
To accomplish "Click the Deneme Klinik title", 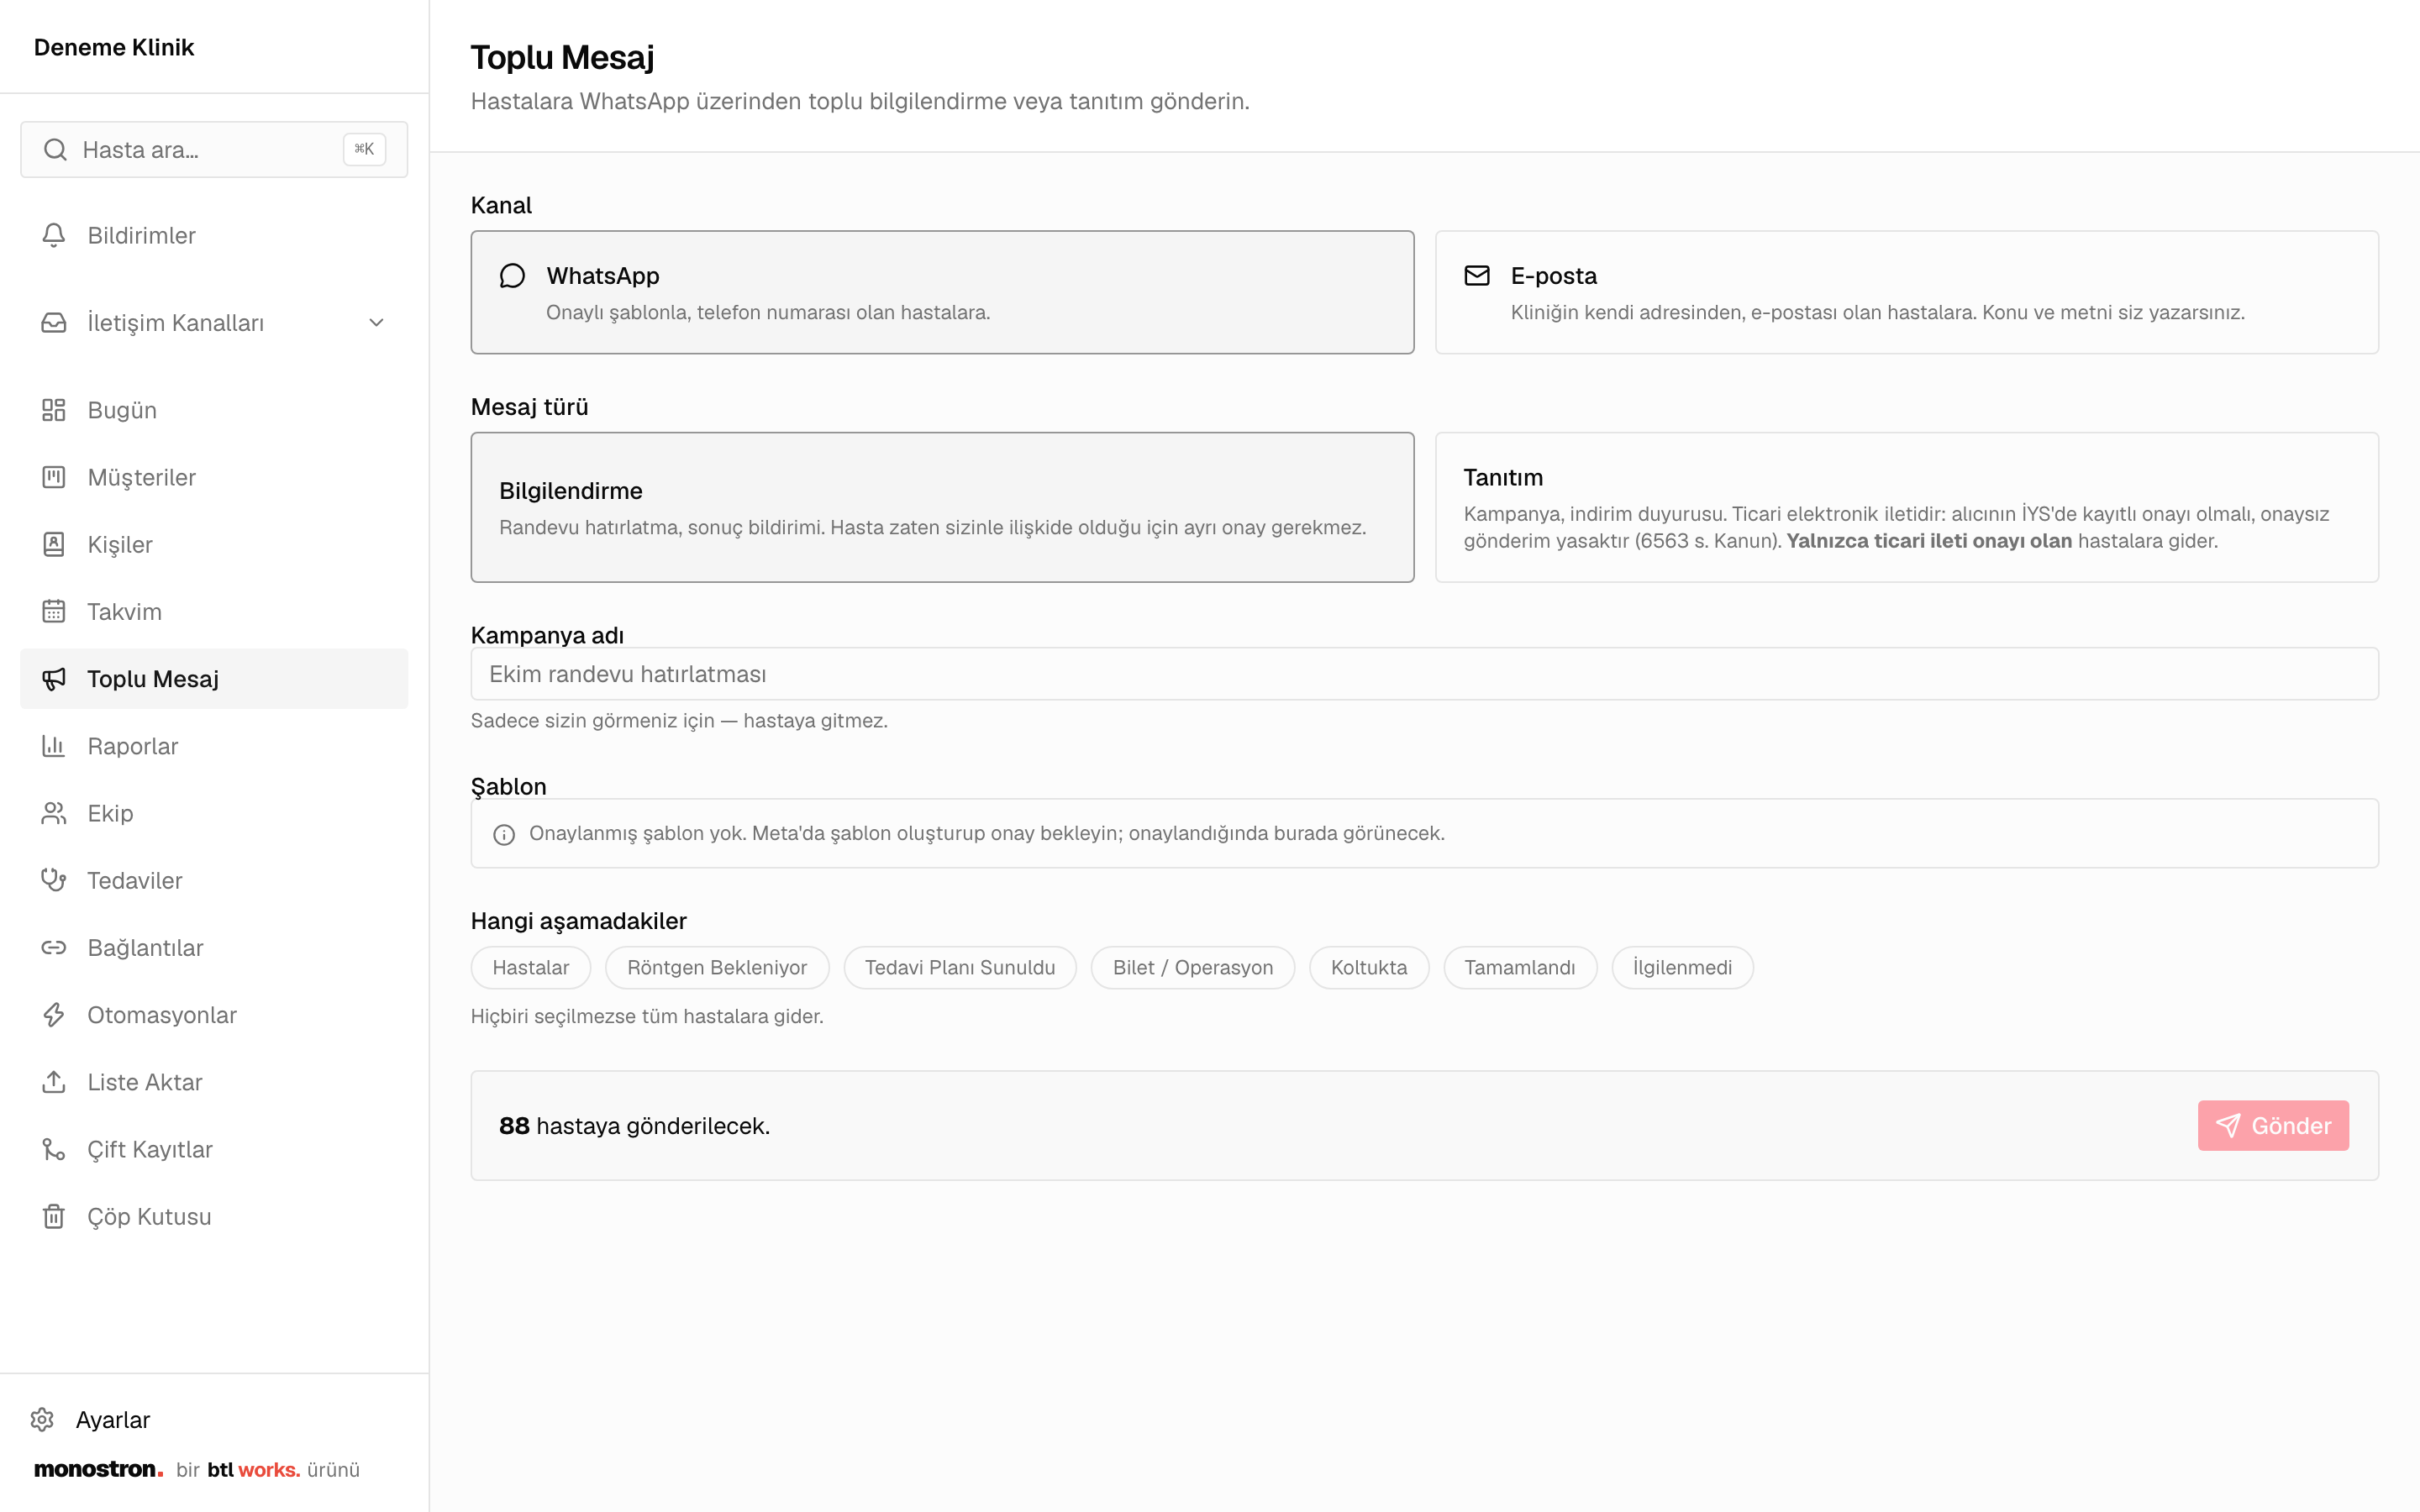I will point(114,47).
